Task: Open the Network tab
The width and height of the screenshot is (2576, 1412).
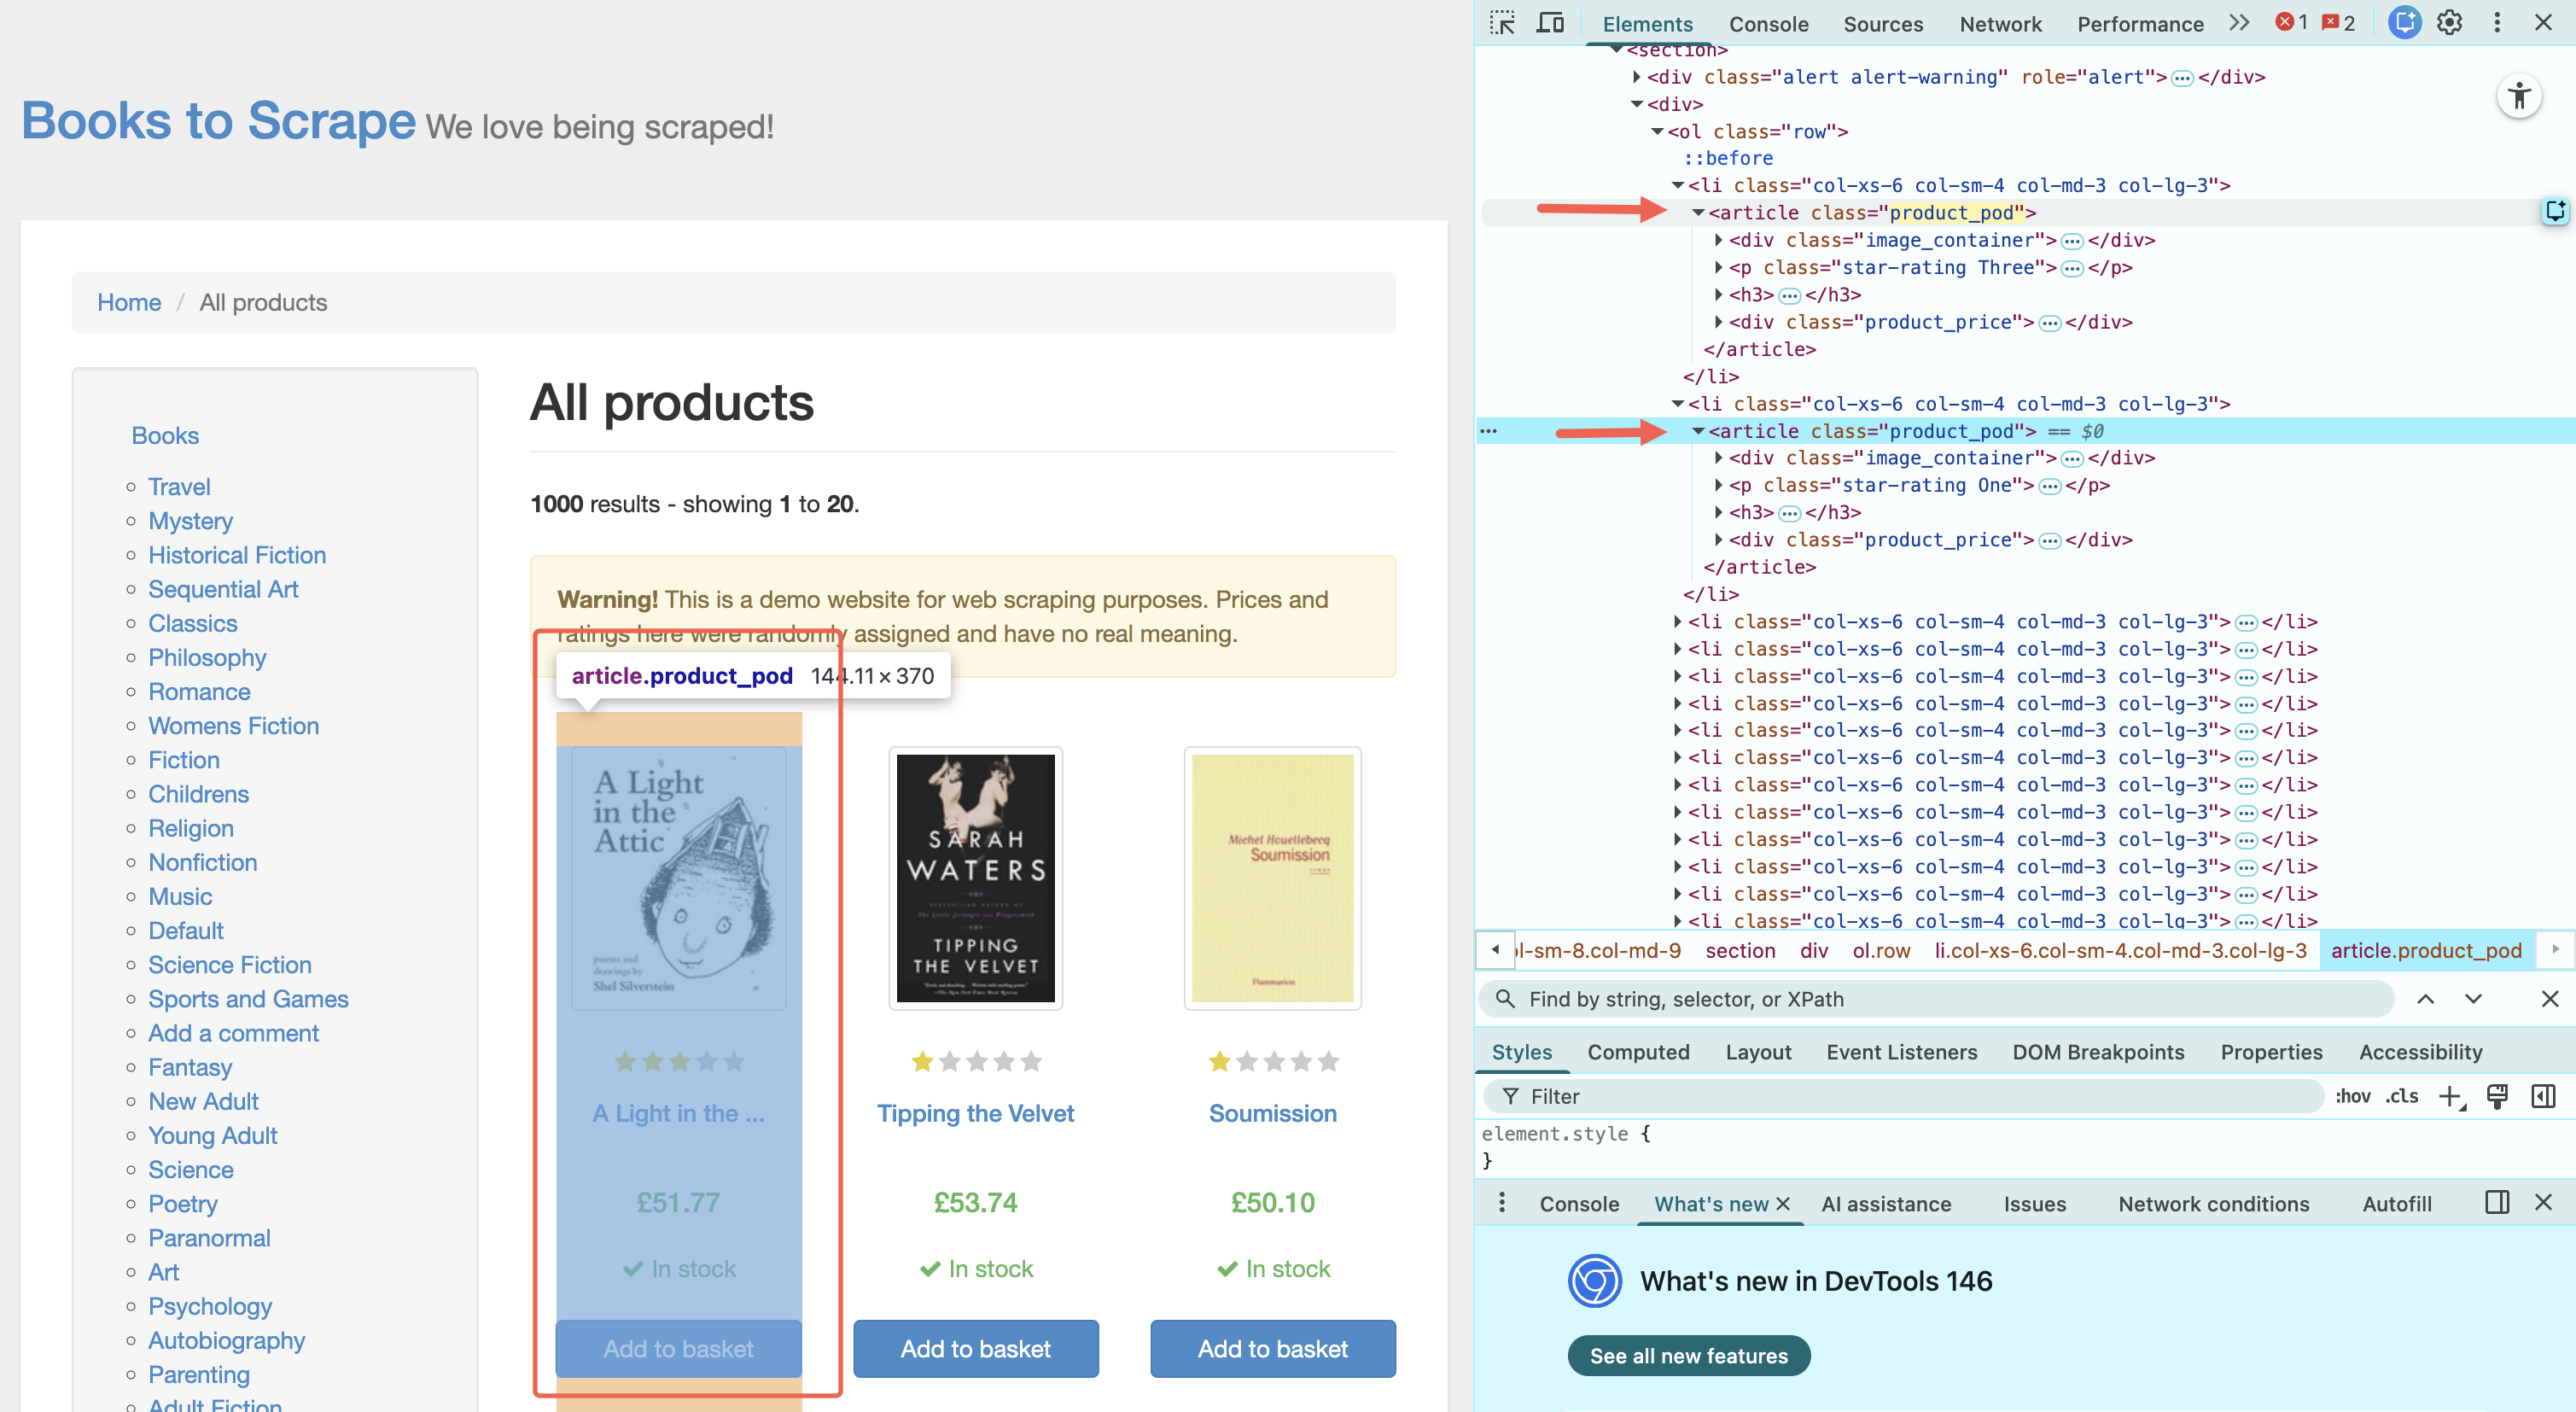Action: point(2000,24)
